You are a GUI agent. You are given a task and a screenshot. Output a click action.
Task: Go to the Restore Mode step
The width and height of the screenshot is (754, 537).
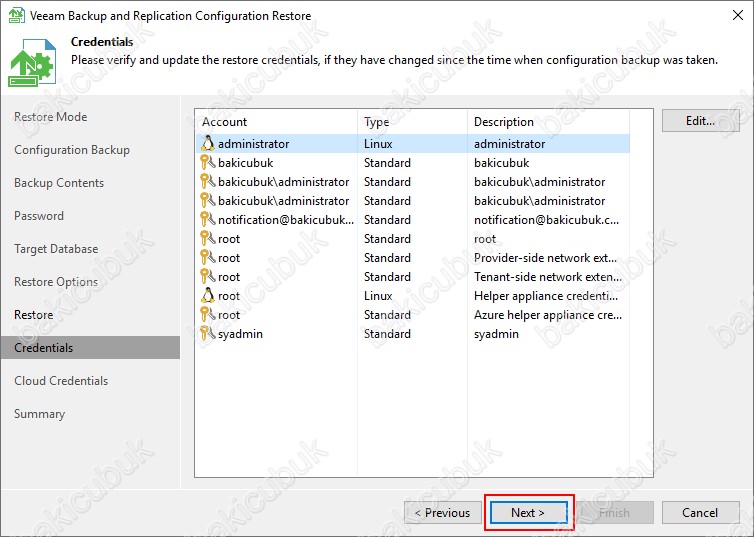pyautogui.click(x=50, y=117)
